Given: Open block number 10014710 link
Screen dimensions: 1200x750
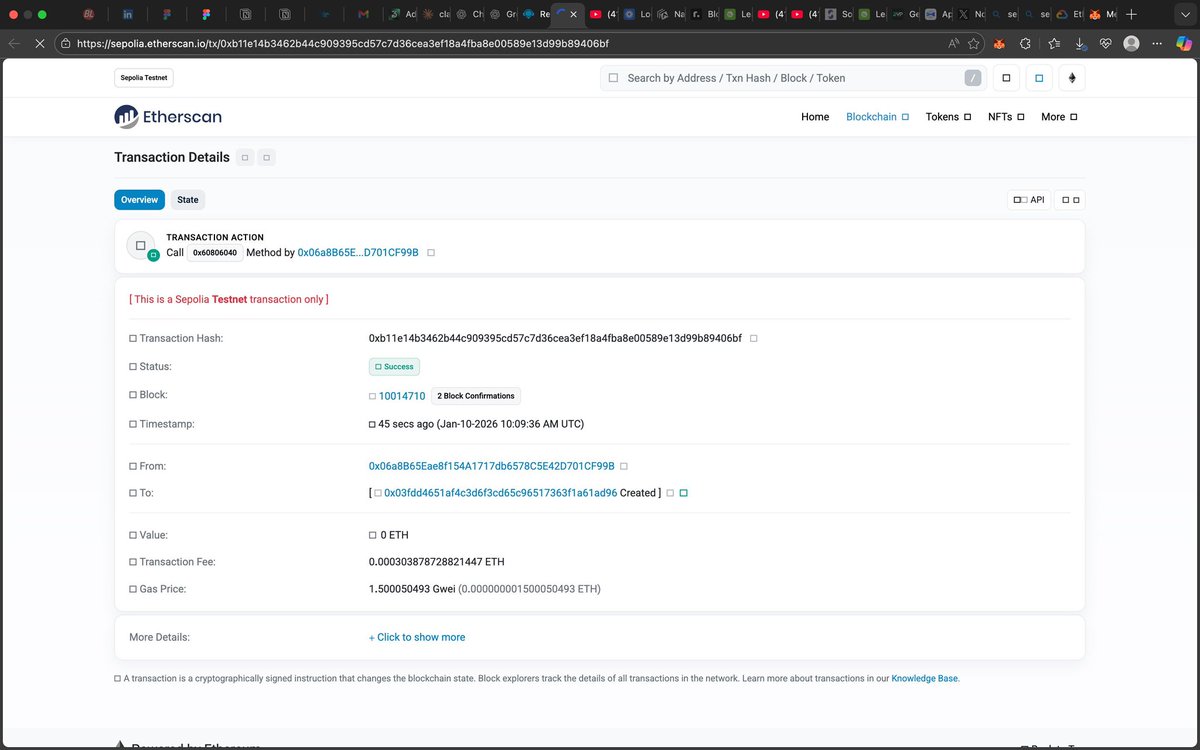Looking at the screenshot, I should (402, 396).
